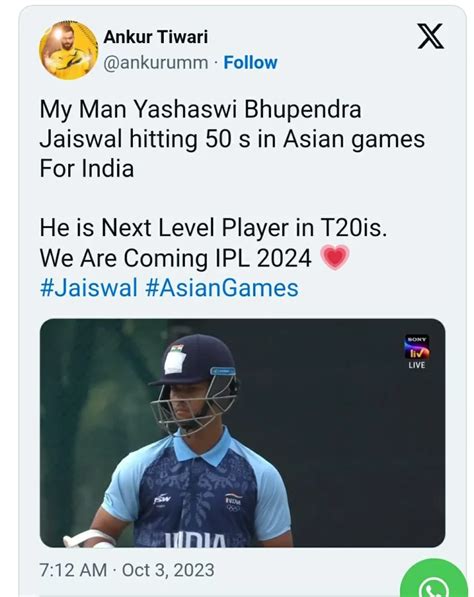Click the tweet text about Yashaswi Jaiswal
Image resolution: width=474 pixels, height=597 pixels.
click(x=232, y=139)
